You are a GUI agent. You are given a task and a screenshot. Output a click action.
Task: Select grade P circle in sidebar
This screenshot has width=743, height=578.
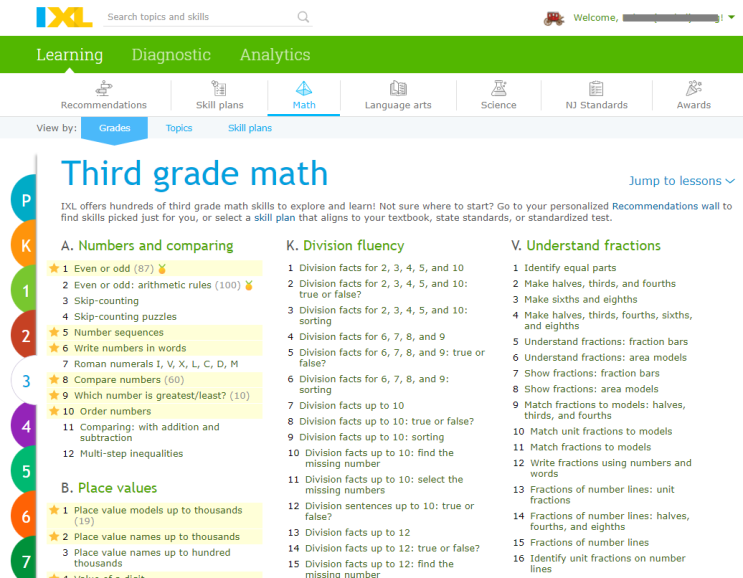point(25,200)
